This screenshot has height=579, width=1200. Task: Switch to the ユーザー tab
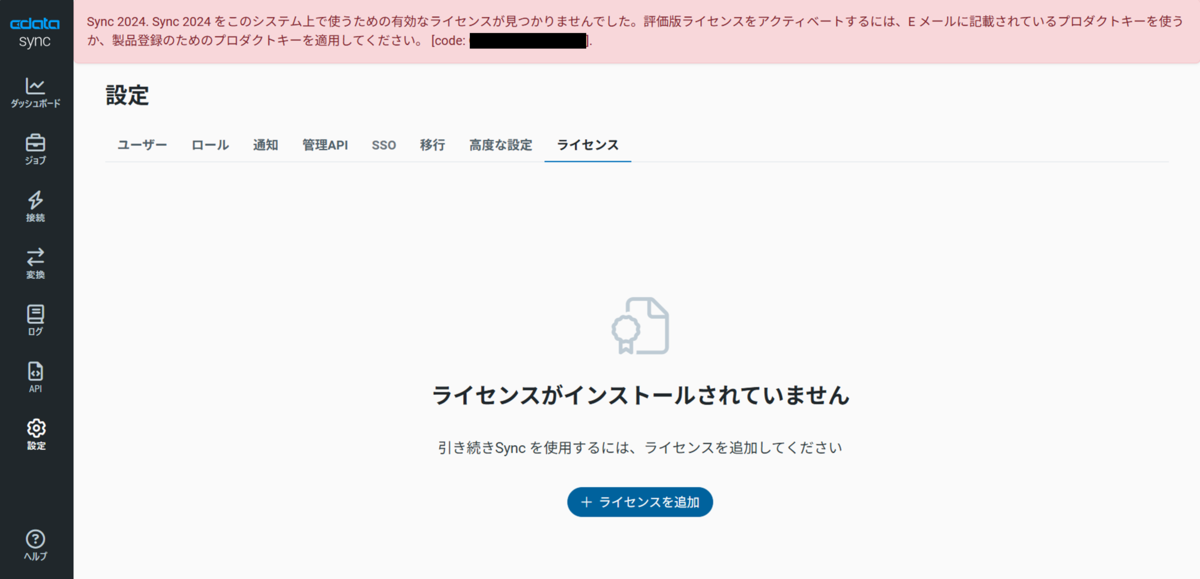(x=142, y=145)
